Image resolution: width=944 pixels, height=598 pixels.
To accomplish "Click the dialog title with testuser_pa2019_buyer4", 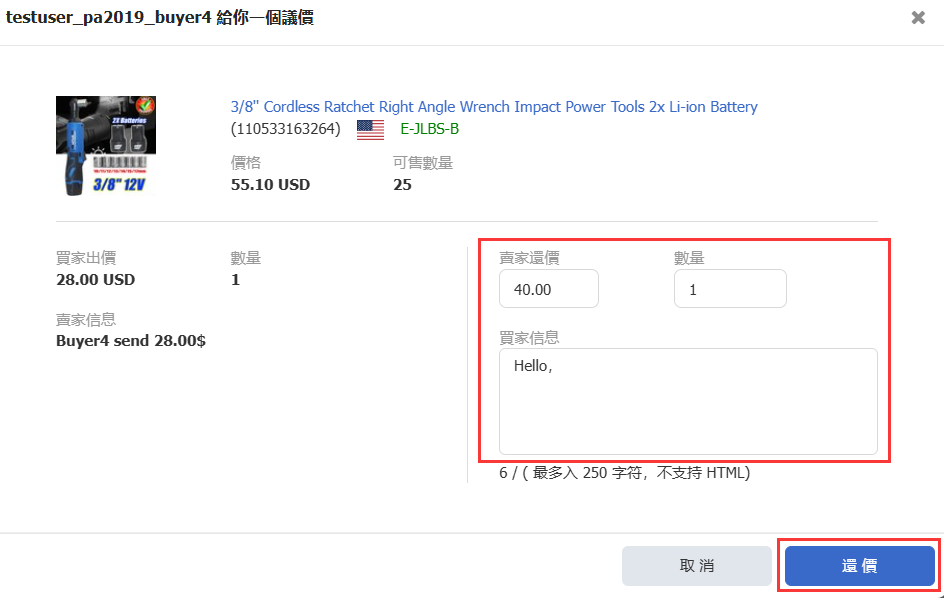I will (x=160, y=18).
